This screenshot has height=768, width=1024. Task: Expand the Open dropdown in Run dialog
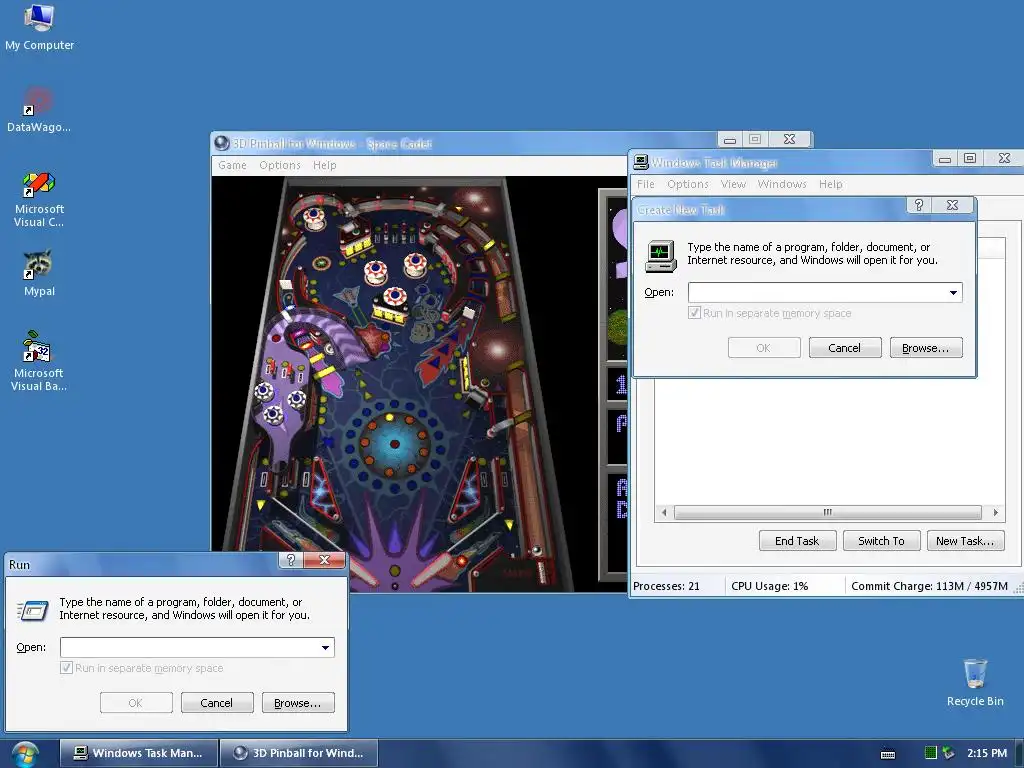coord(325,647)
